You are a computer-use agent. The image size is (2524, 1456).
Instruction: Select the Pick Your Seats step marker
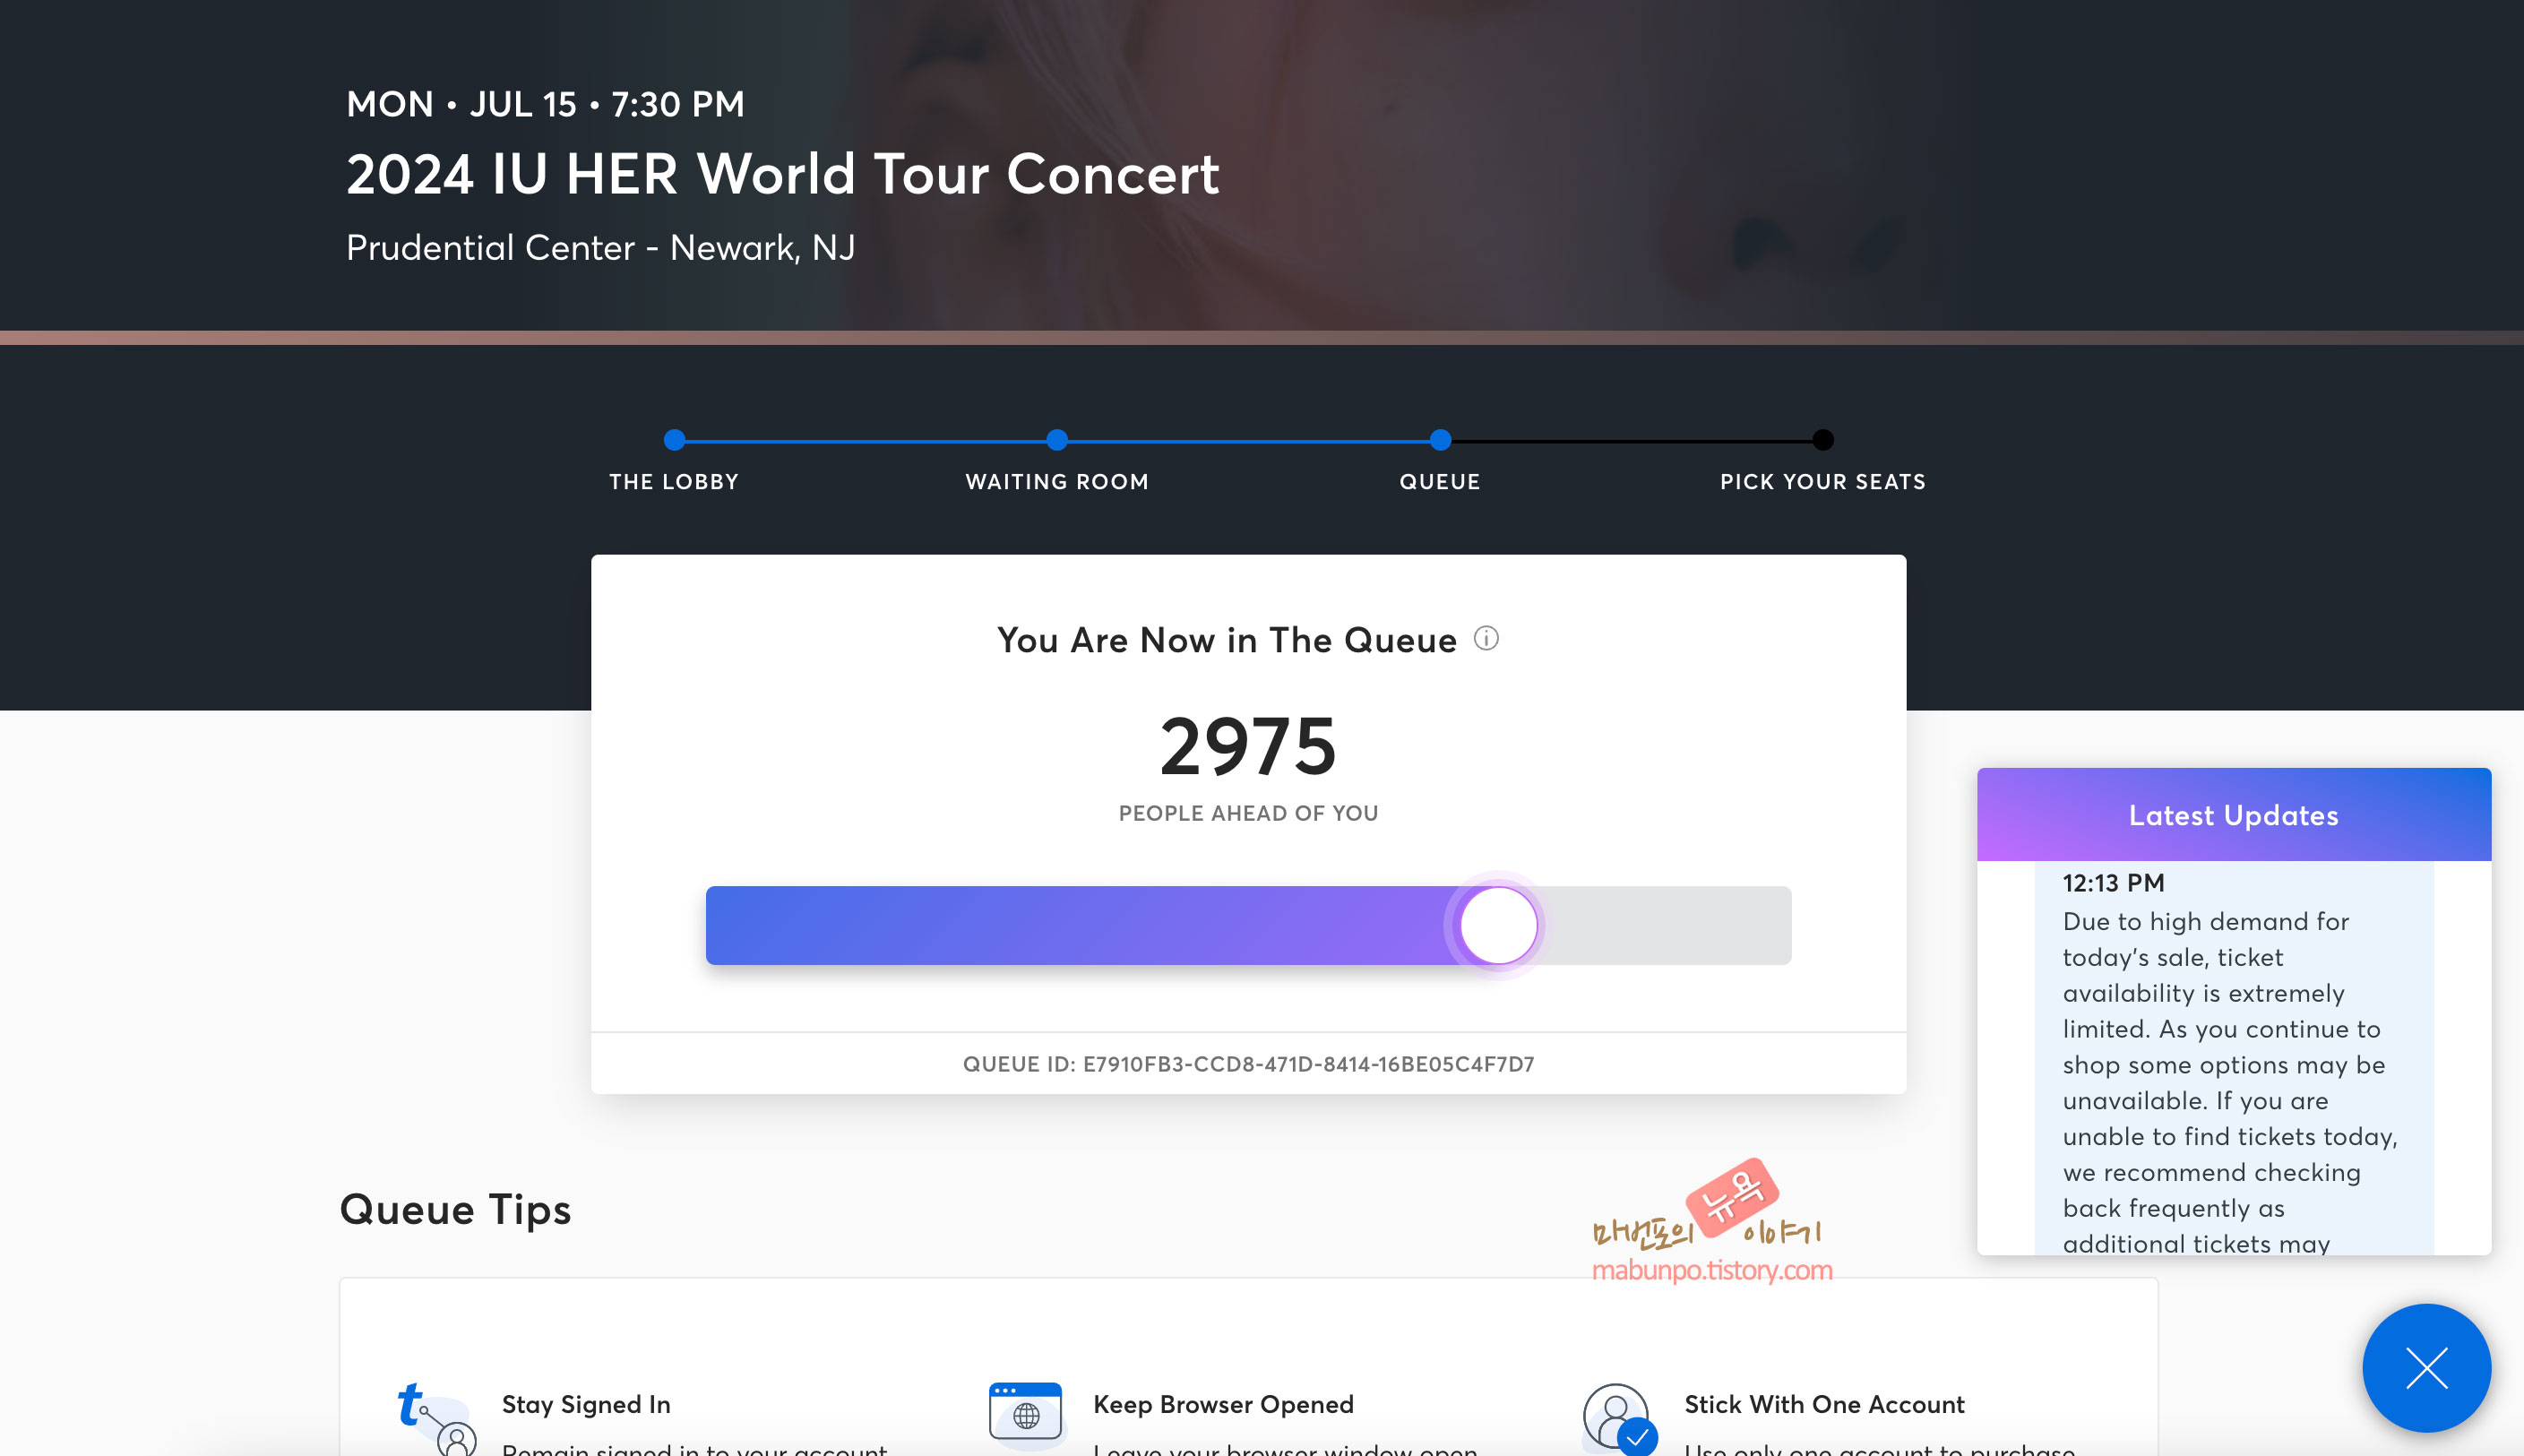click(1823, 440)
